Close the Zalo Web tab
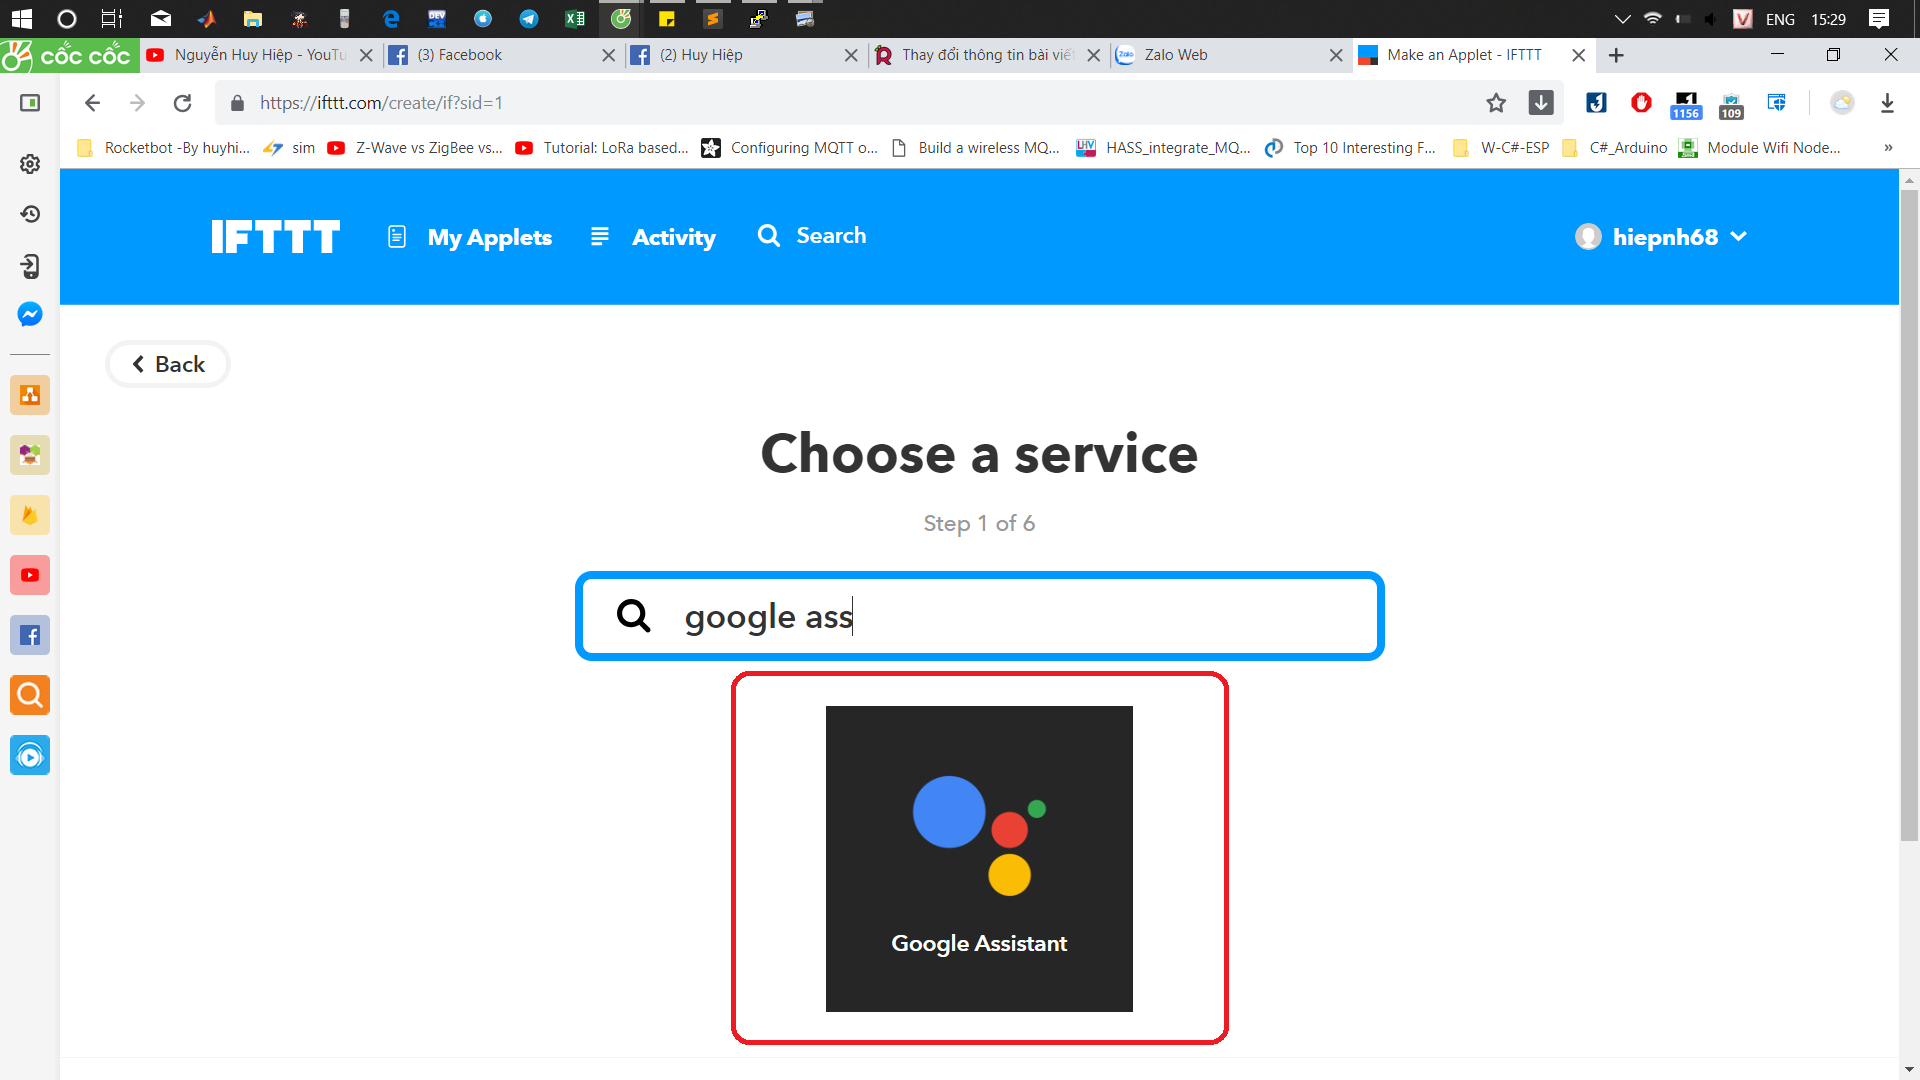 pos(1336,55)
